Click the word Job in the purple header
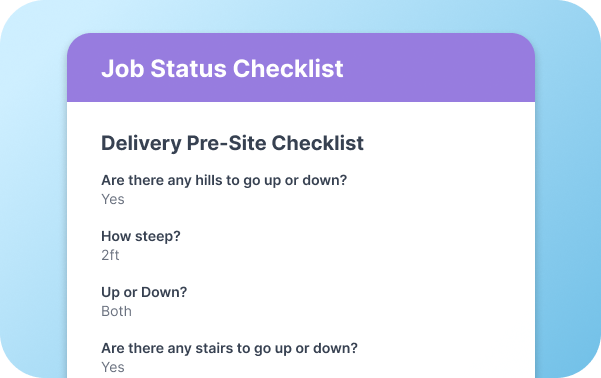601x378 pixels. (x=122, y=69)
